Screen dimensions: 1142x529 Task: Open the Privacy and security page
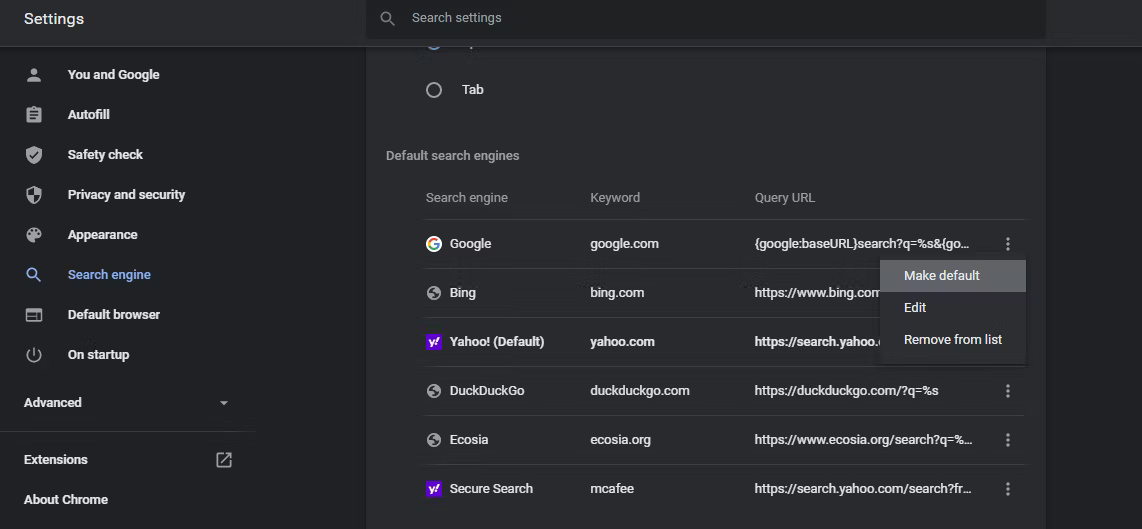pyautogui.click(x=126, y=195)
